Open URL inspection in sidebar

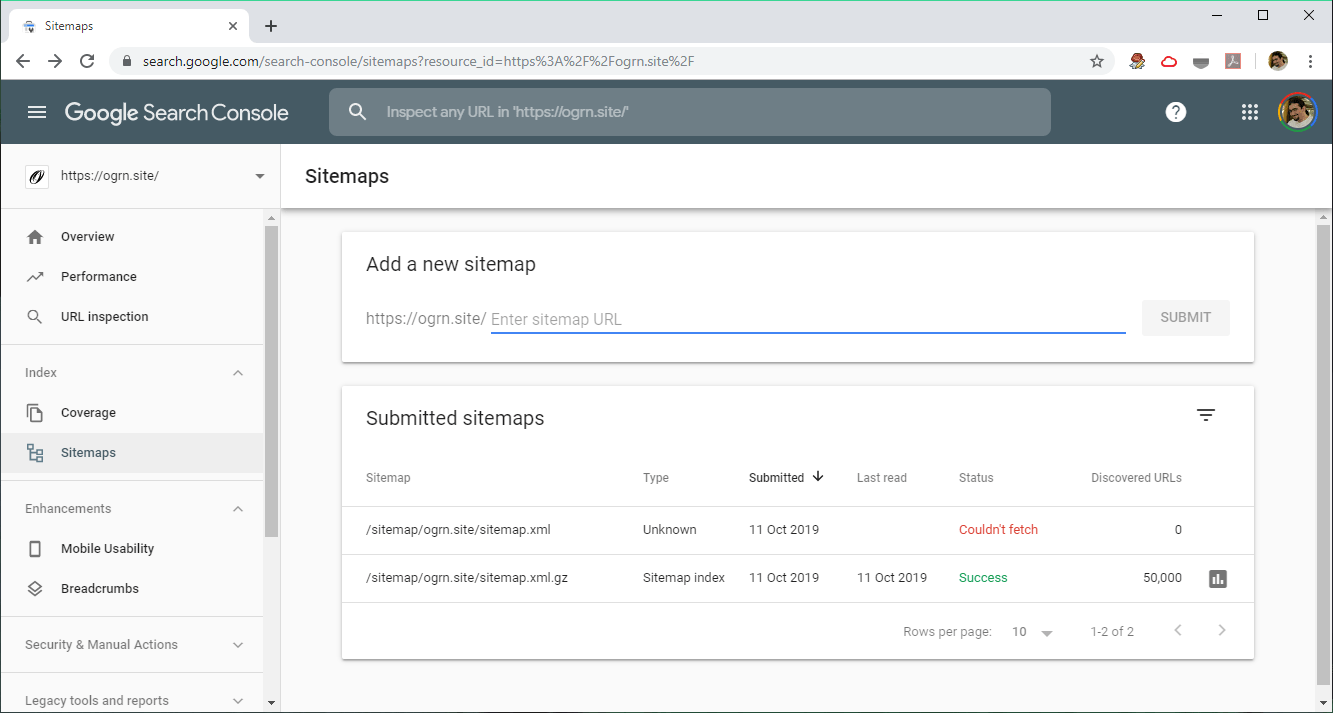132,317
